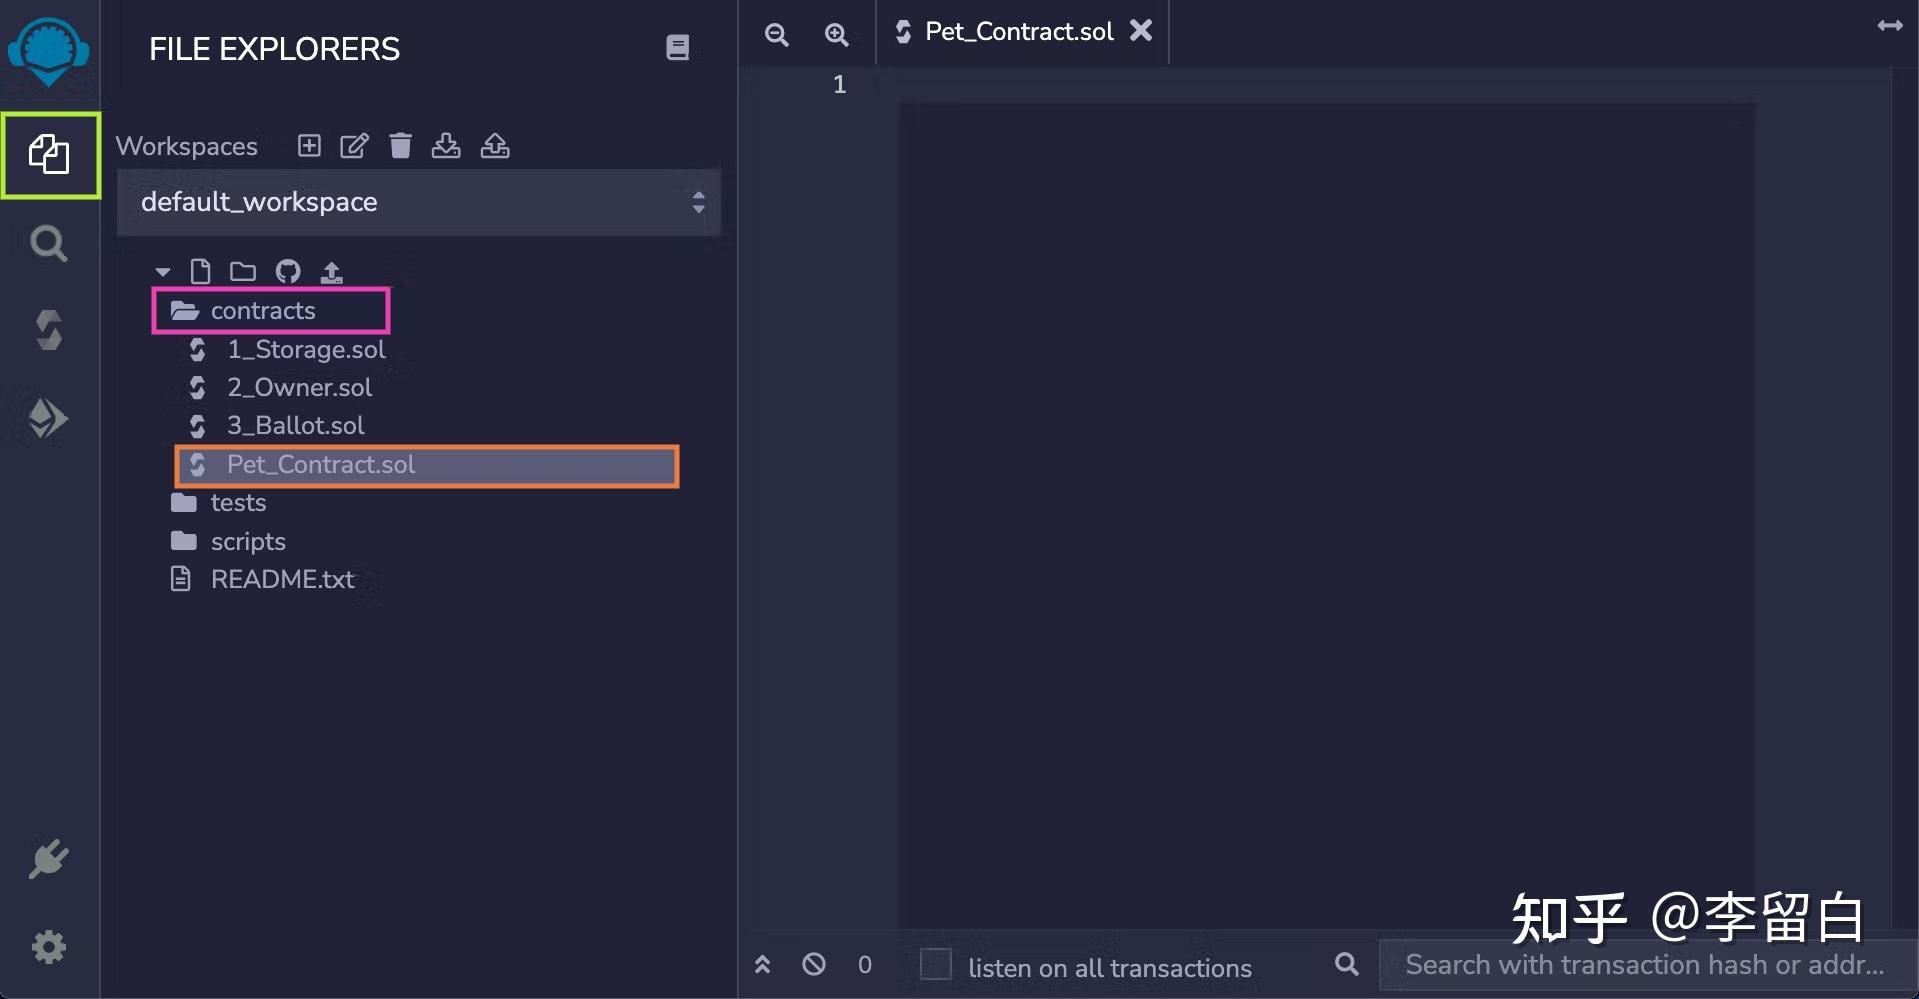Image resolution: width=1919 pixels, height=999 pixels.
Task: Open the Solidity compiler panel
Action: 48,330
